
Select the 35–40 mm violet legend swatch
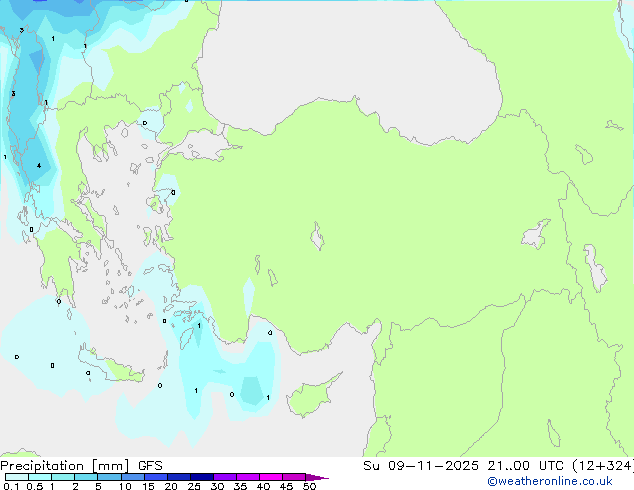click(247, 477)
